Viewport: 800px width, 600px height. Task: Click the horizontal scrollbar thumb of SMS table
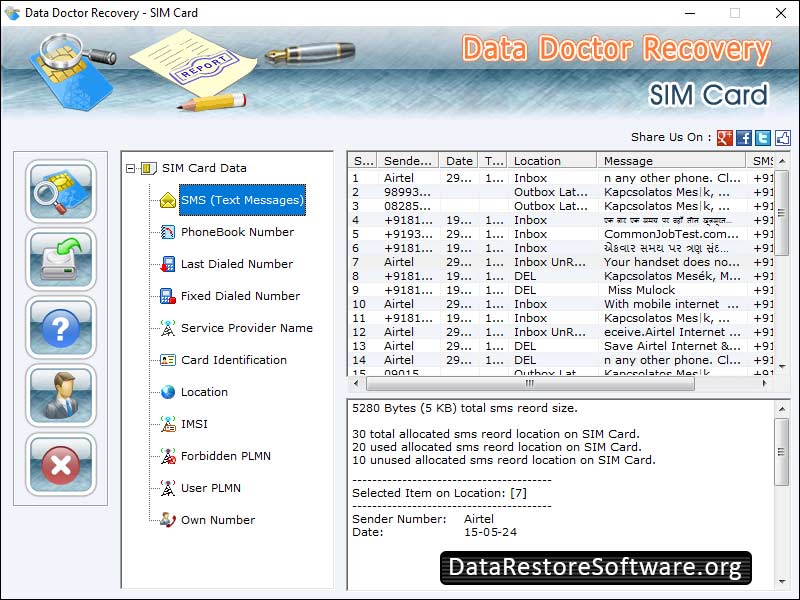(530, 383)
